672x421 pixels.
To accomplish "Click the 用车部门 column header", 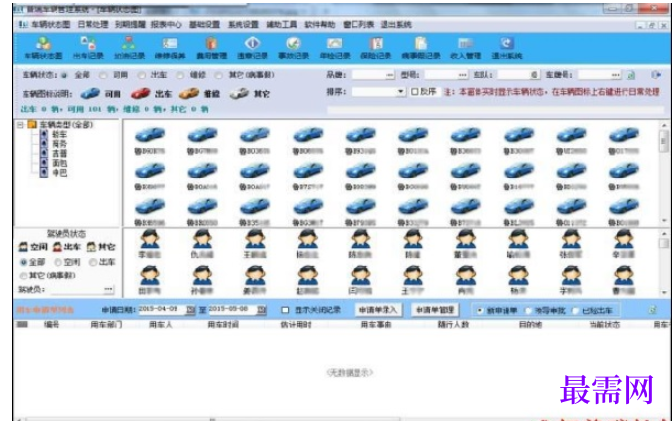I will coord(106,325).
